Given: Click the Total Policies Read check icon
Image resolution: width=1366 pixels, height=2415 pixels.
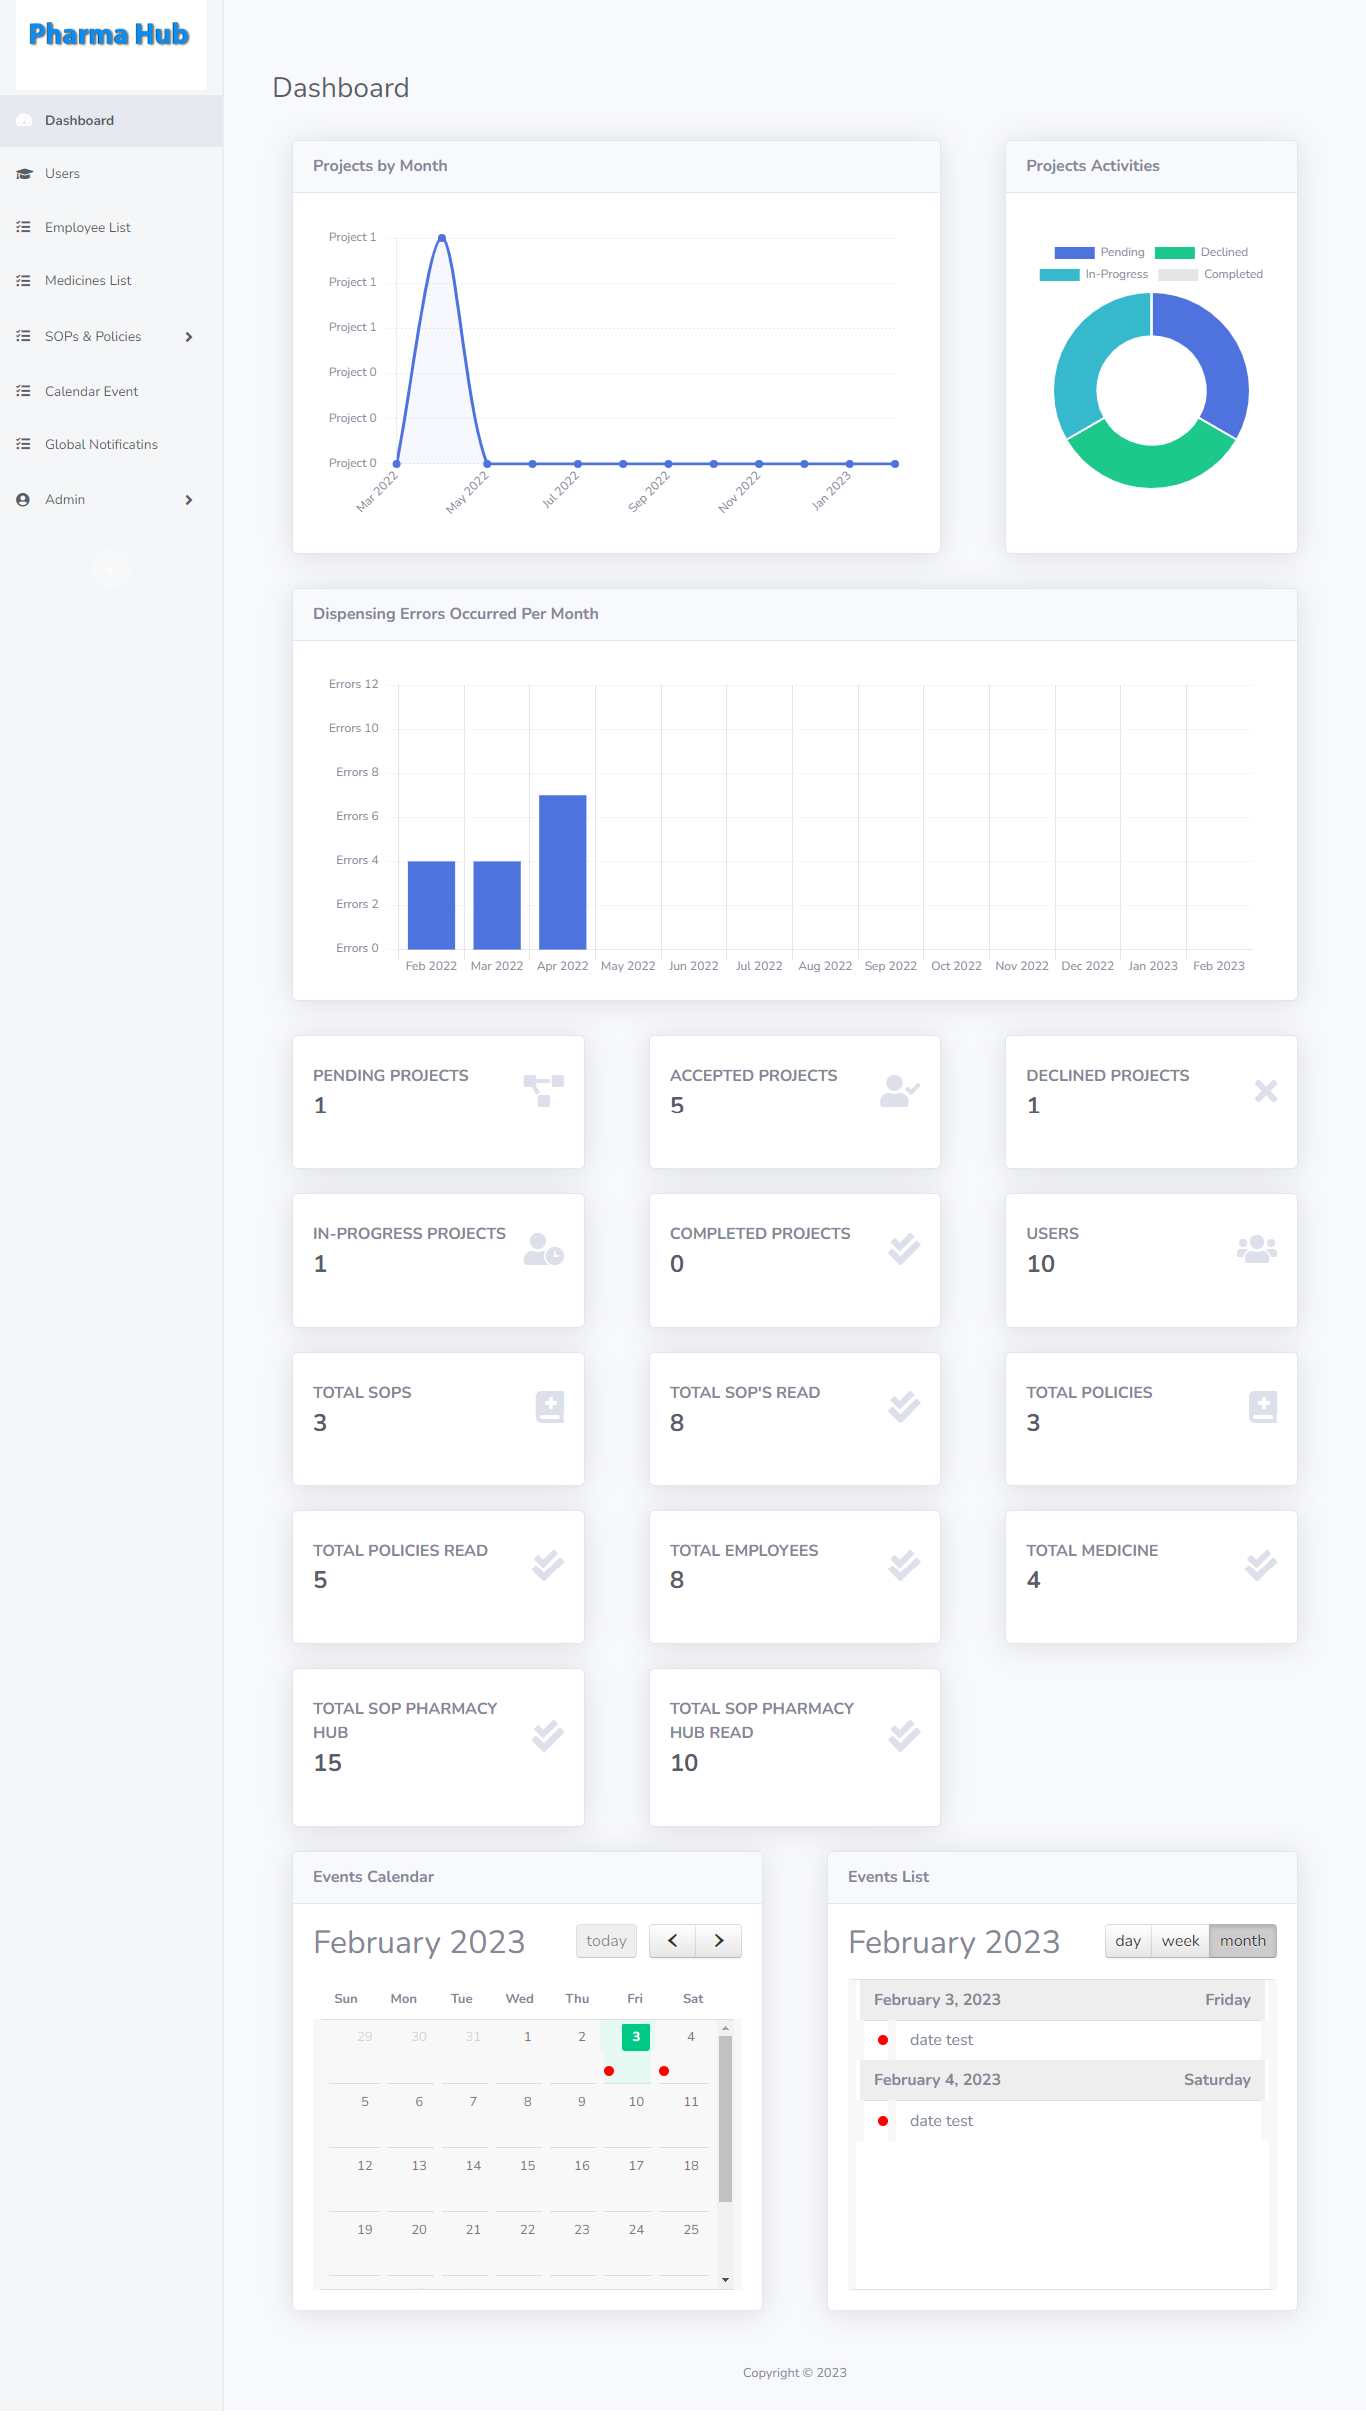Looking at the screenshot, I should pyautogui.click(x=548, y=1566).
